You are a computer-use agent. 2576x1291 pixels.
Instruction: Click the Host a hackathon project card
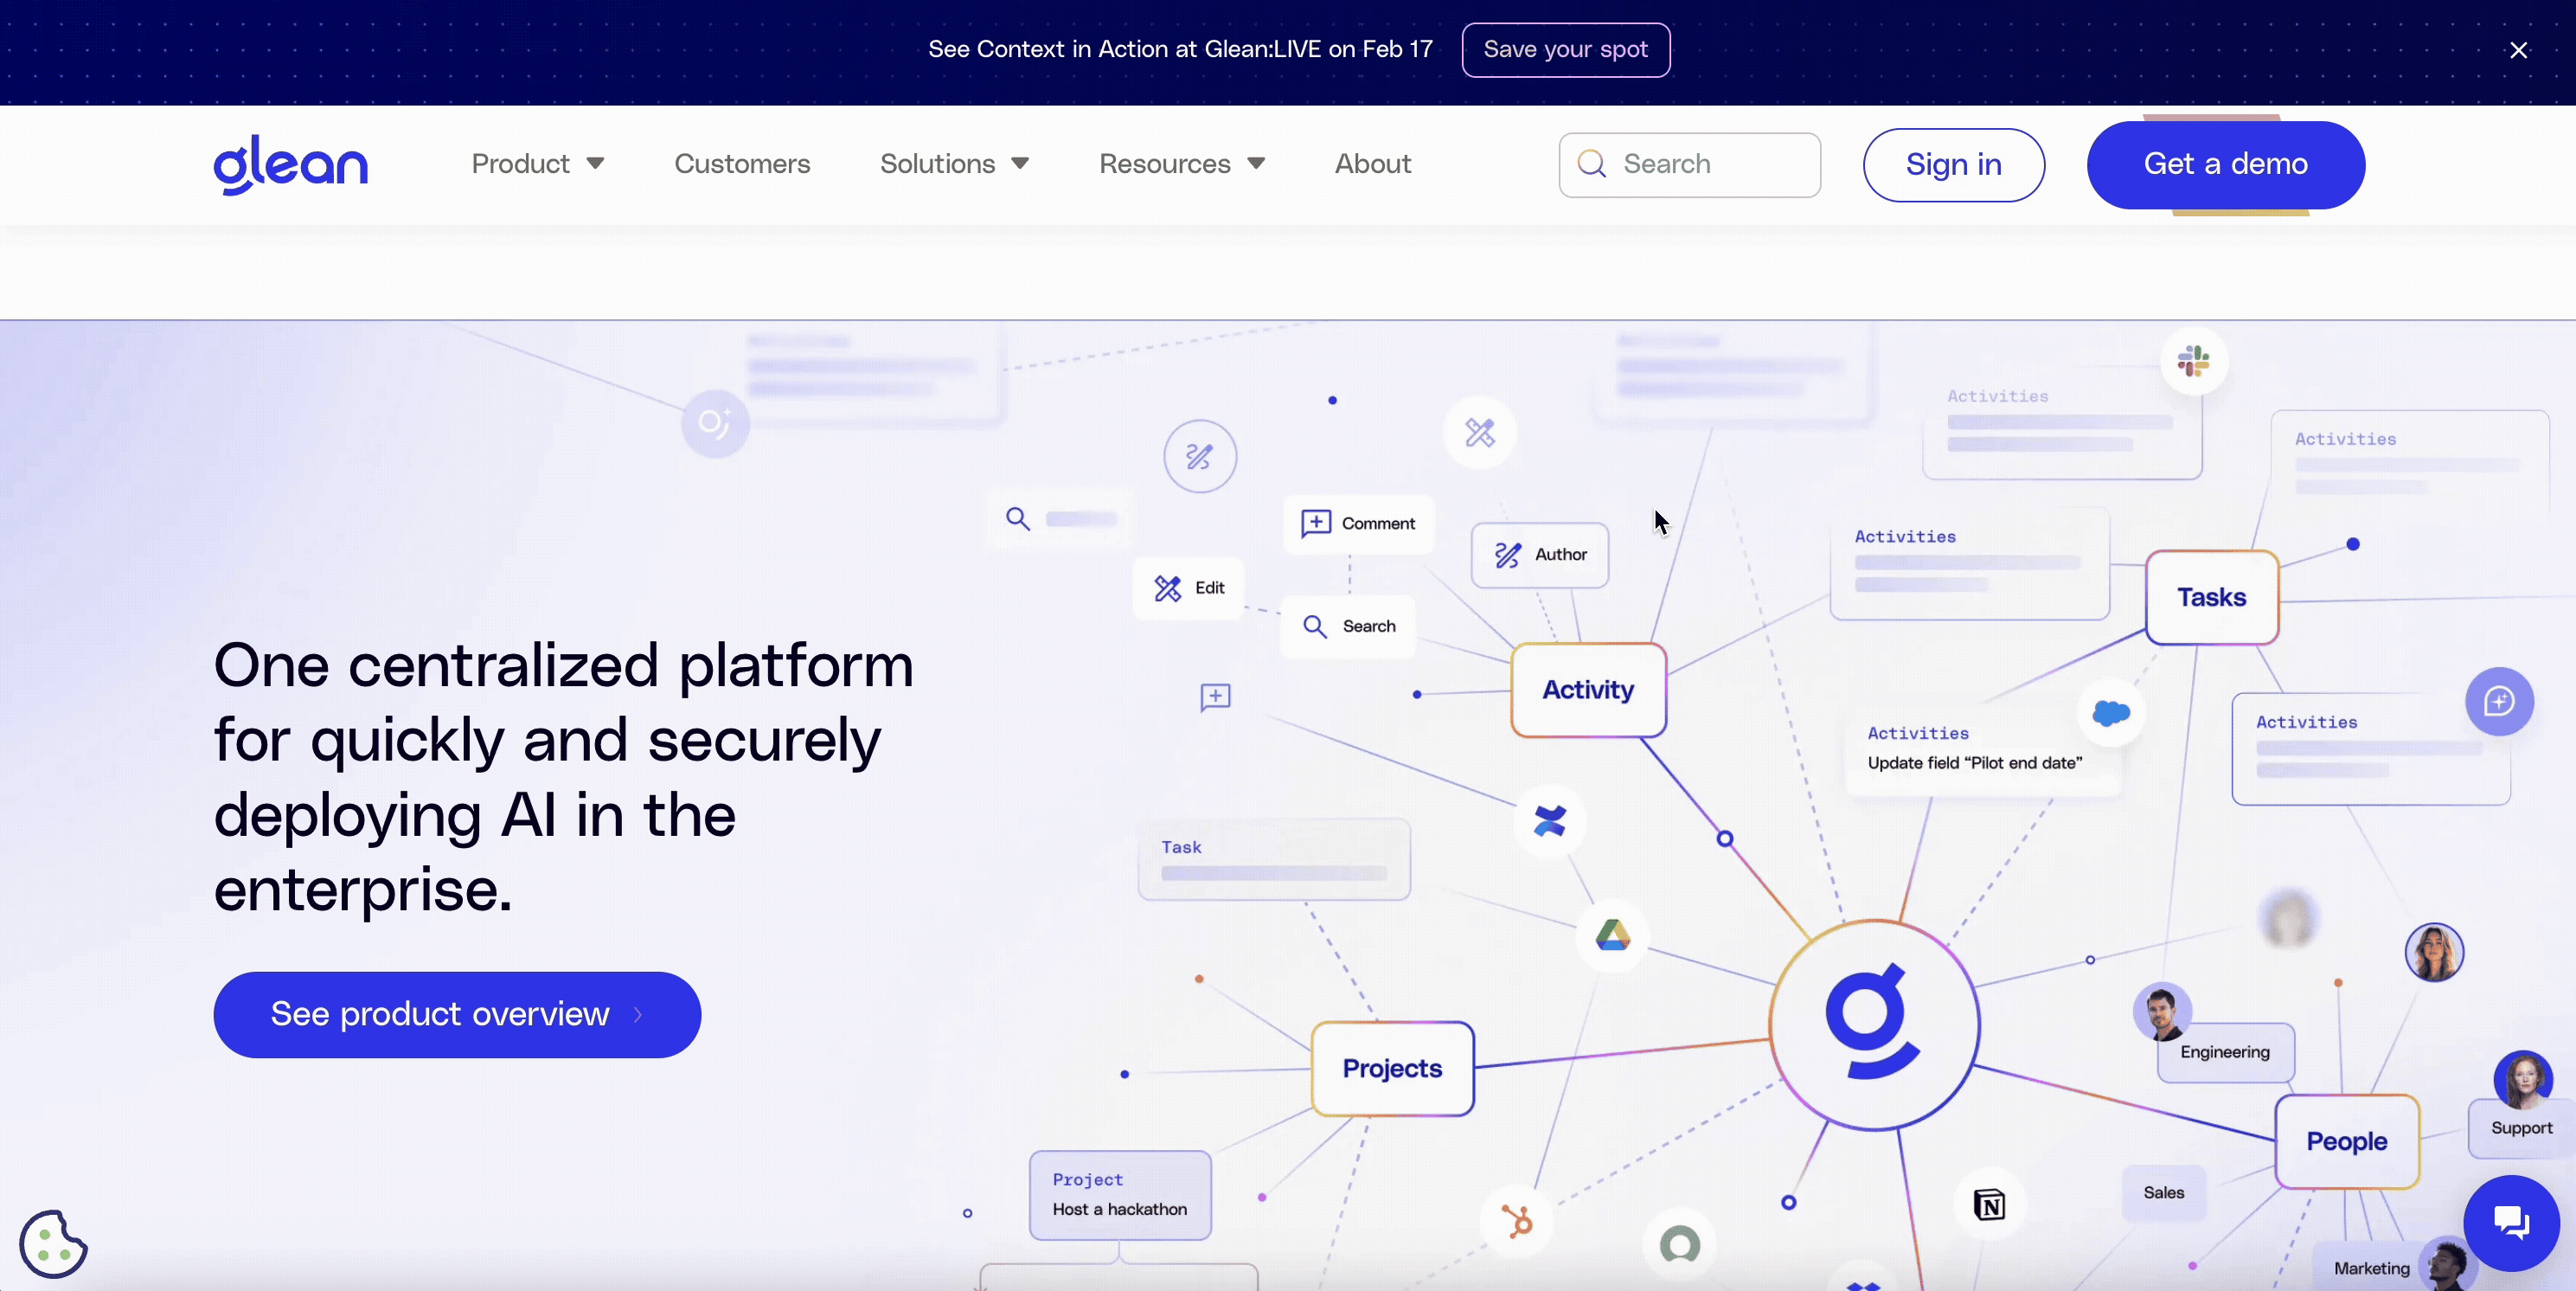(x=1120, y=1195)
